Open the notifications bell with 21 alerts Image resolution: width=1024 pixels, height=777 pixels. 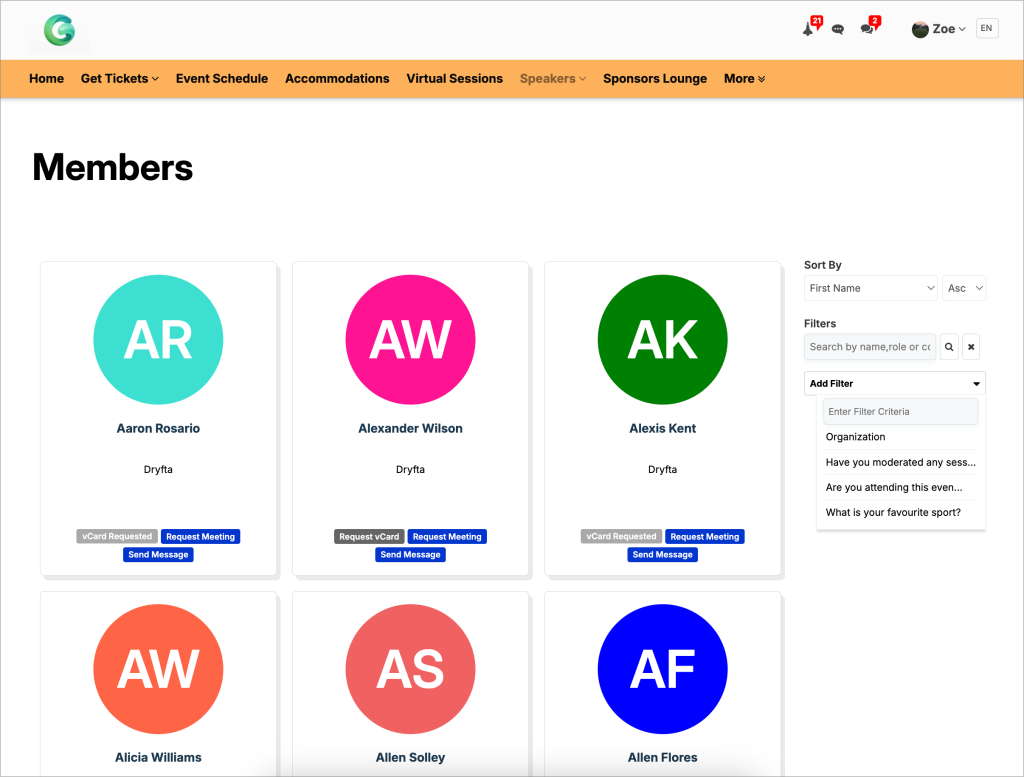(807, 28)
